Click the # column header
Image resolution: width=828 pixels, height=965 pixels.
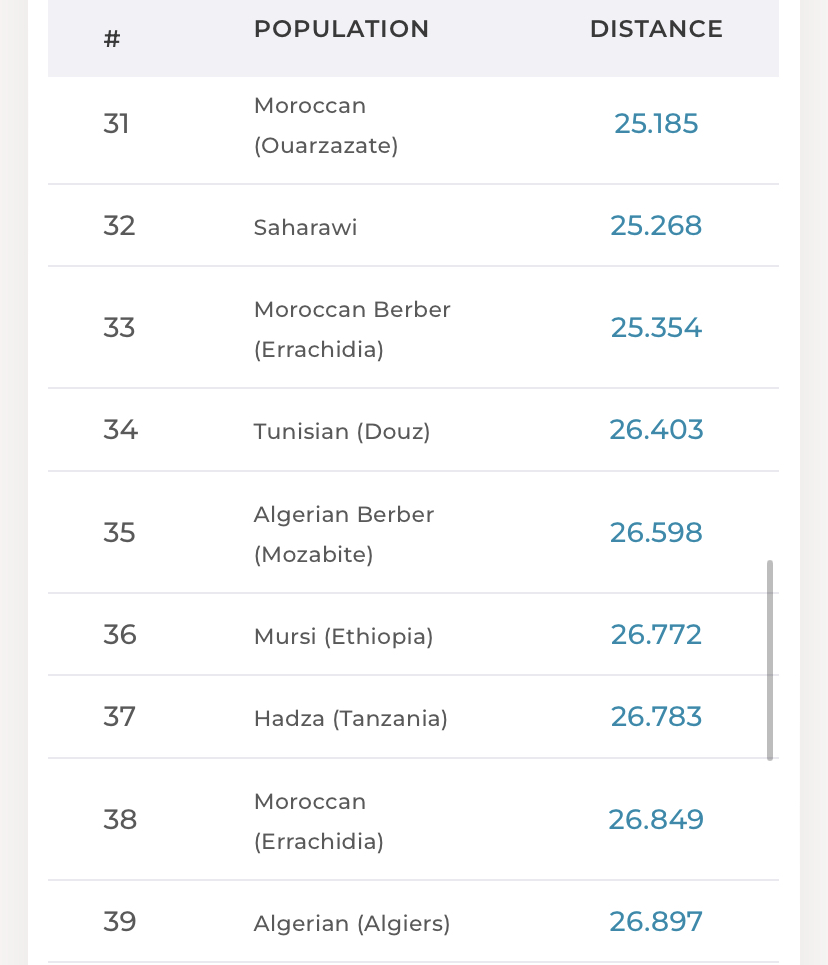coord(112,40)
